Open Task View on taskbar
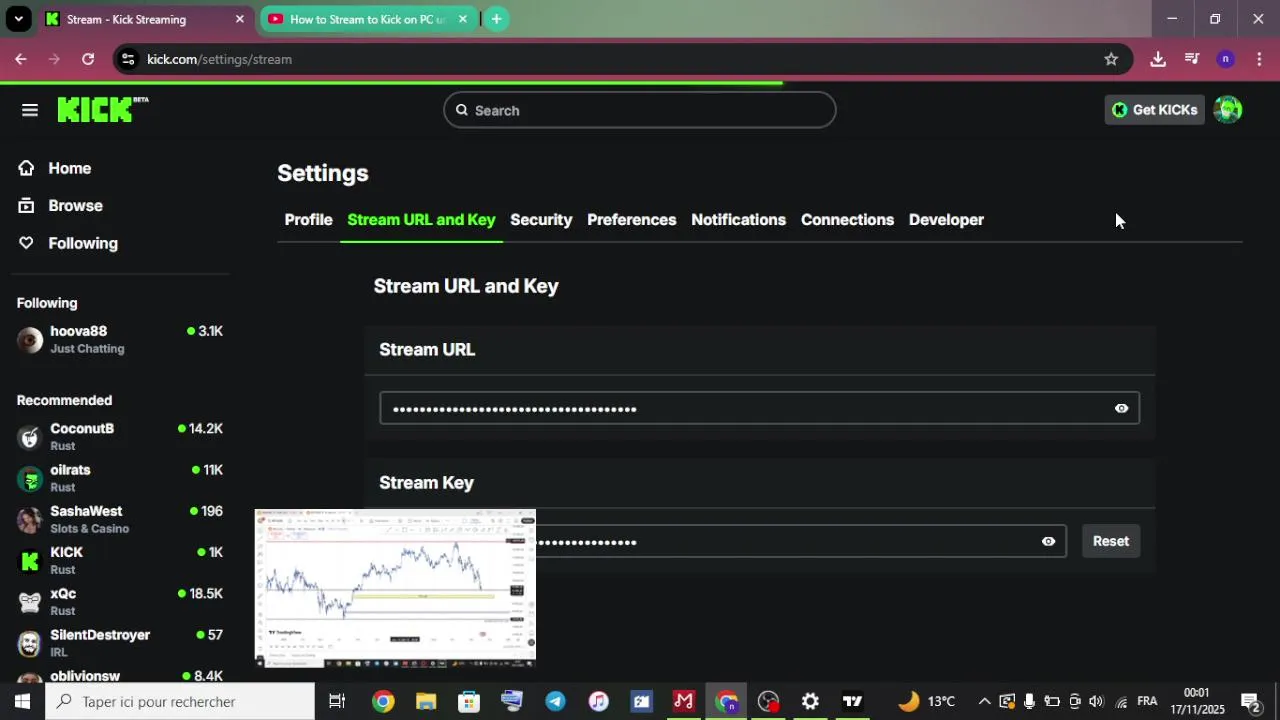The image size is (1280, 720). pos(337,701)
